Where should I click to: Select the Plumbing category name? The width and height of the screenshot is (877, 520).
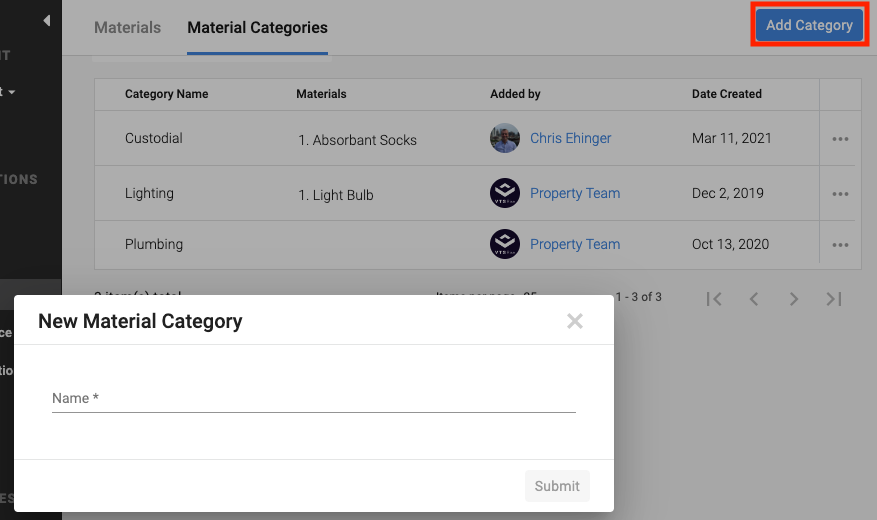(154, 244)
